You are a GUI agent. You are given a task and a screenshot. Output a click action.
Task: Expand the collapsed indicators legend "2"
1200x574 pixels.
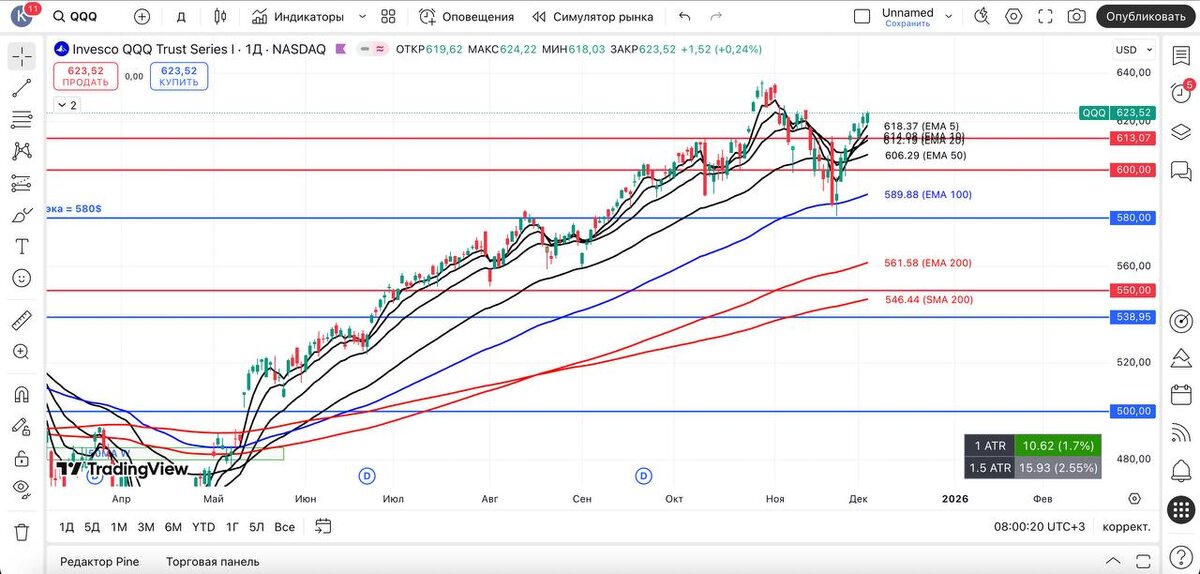click(67, 104)
